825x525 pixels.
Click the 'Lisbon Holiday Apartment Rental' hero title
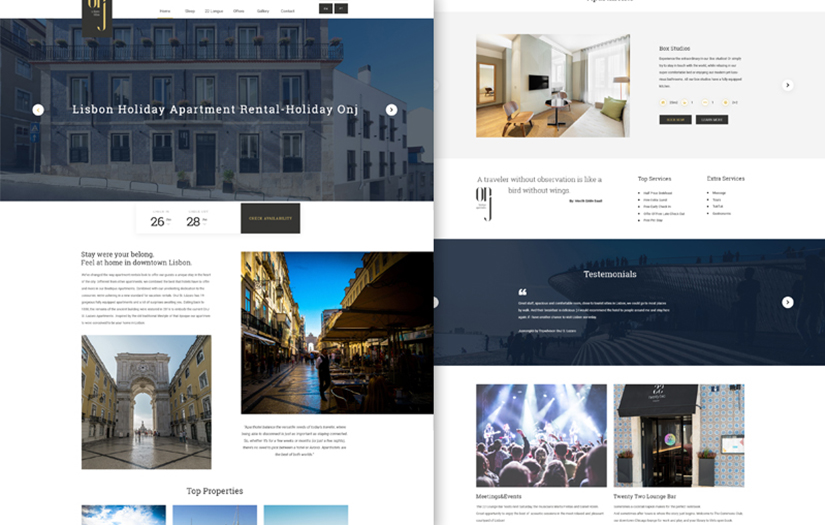point(215,109)
